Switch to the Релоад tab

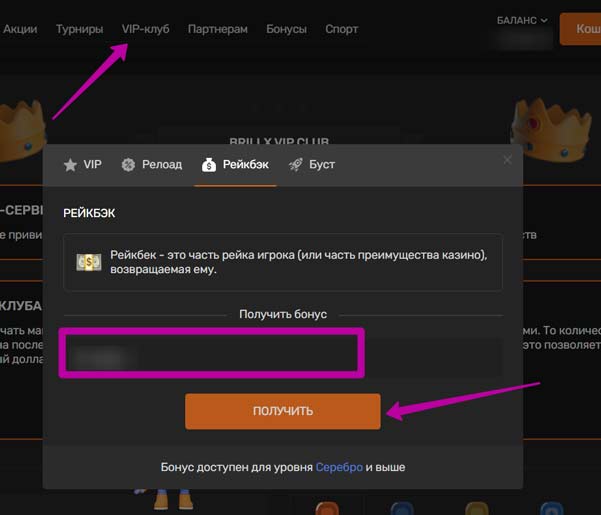pos(151,165)
